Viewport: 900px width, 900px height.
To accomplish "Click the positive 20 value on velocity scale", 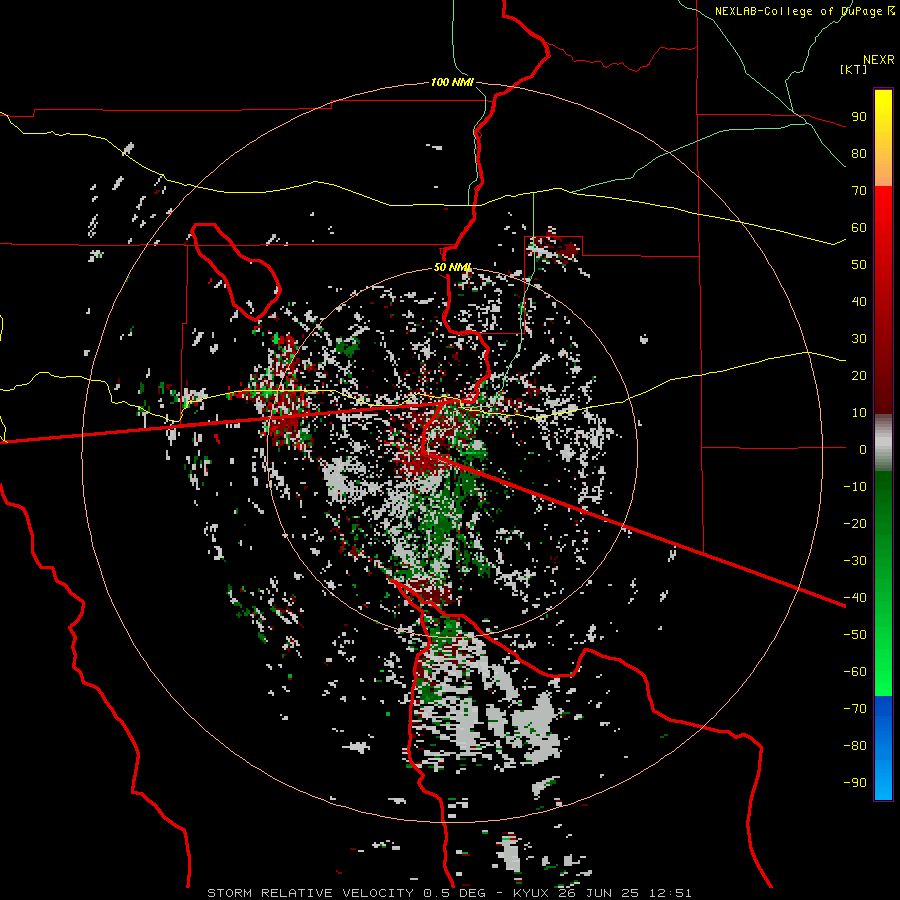I will click(859, 376).
